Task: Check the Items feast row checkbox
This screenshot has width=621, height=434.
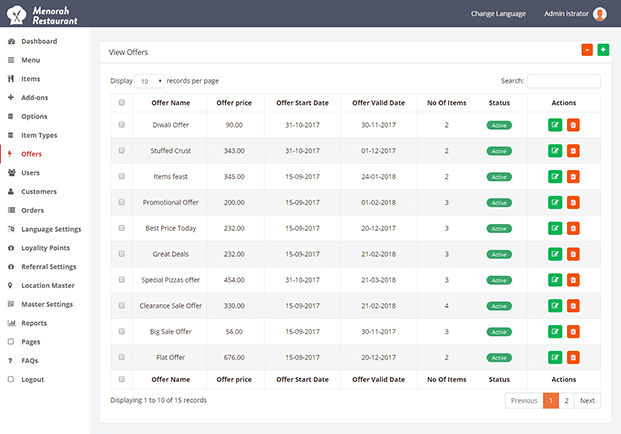Action: pyautogui.click(x=122, y=176)
